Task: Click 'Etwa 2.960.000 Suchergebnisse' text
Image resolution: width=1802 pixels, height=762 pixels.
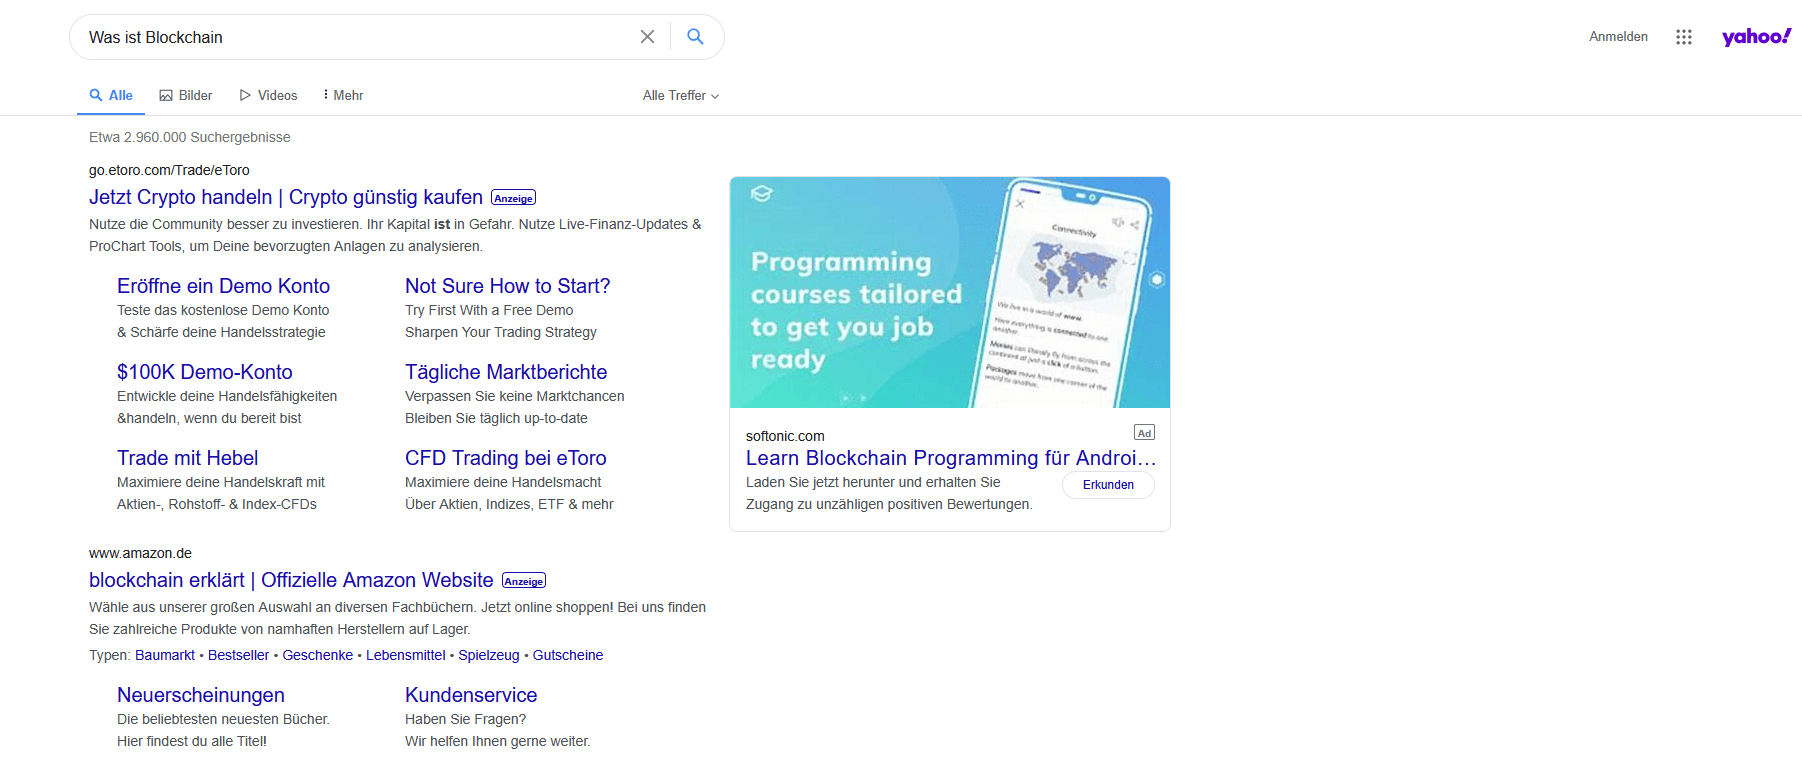Action: click(x=190, y=137)
